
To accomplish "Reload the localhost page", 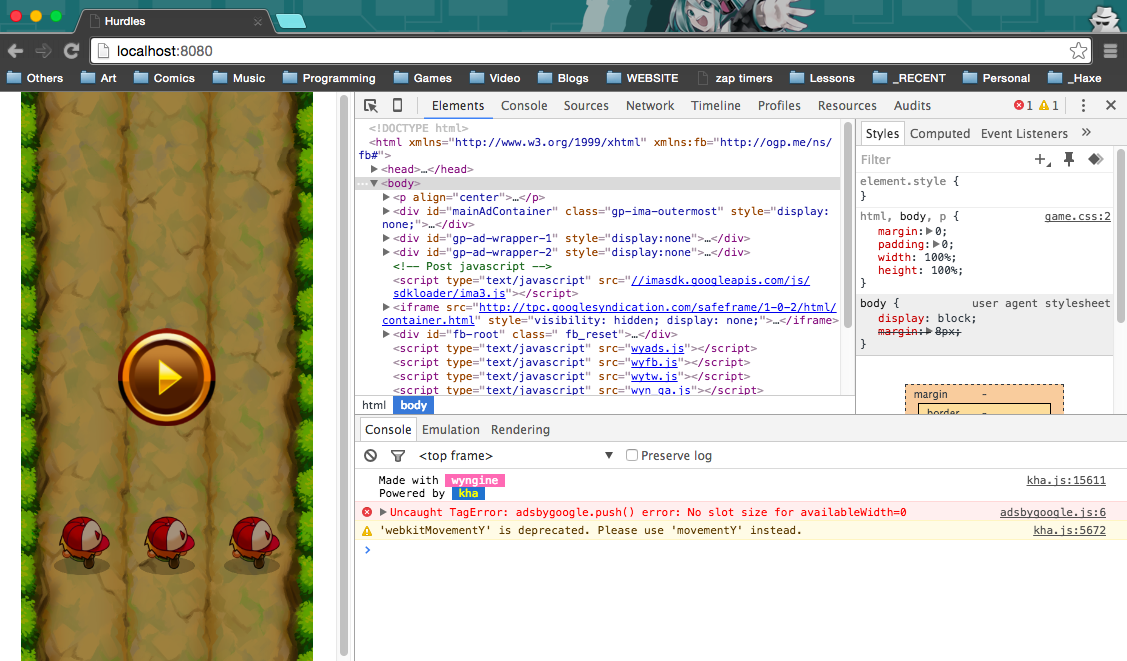I will (x=71, y=51).
